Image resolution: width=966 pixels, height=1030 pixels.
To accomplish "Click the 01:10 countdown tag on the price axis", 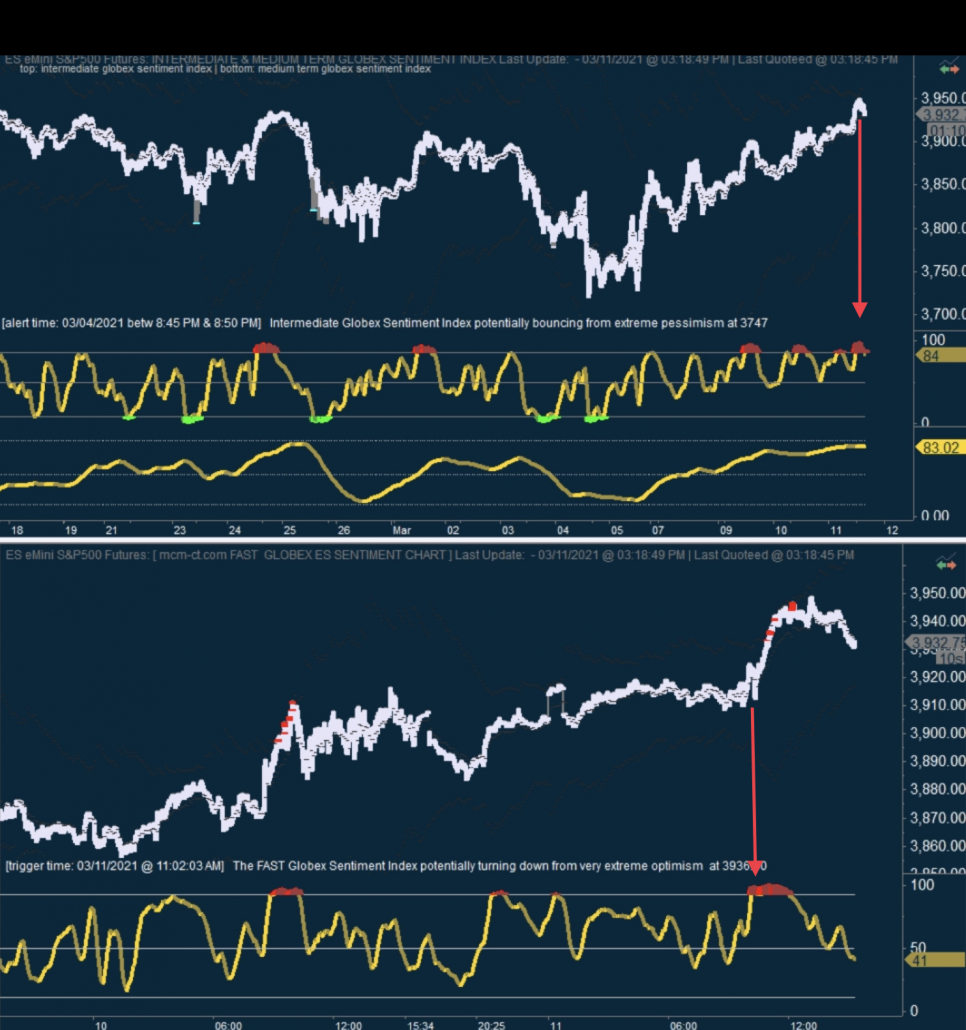I will coord(947,131).
